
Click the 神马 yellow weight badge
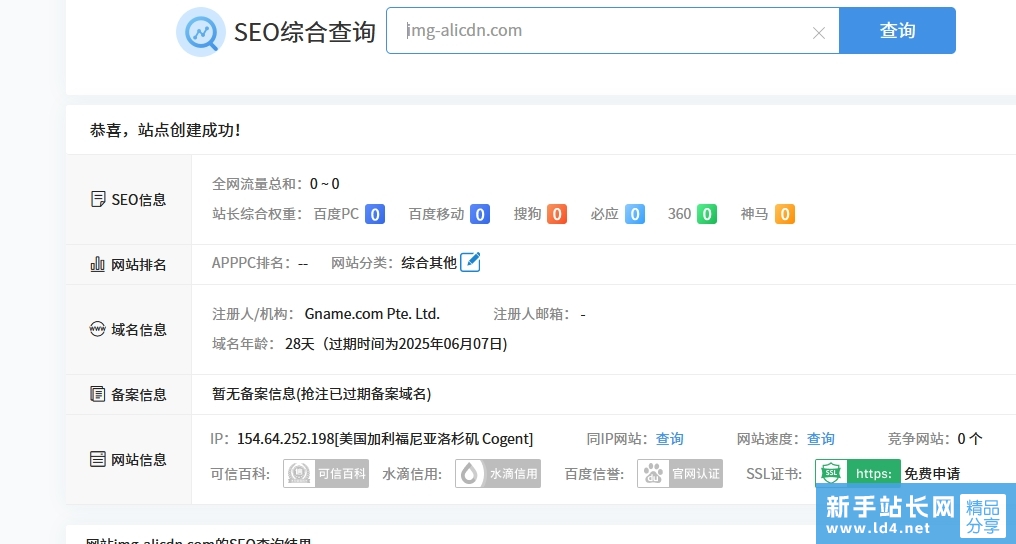(x=785, y=214)
